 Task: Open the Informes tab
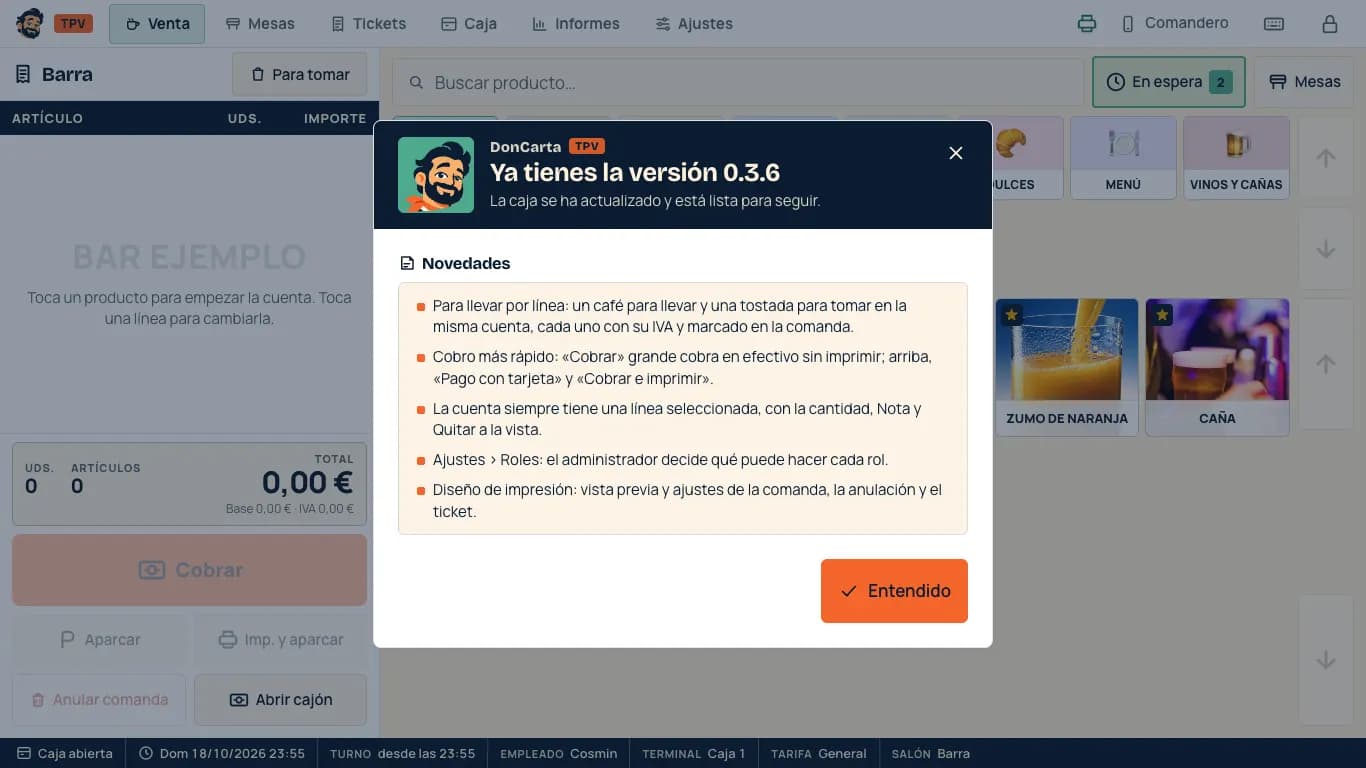576,24
